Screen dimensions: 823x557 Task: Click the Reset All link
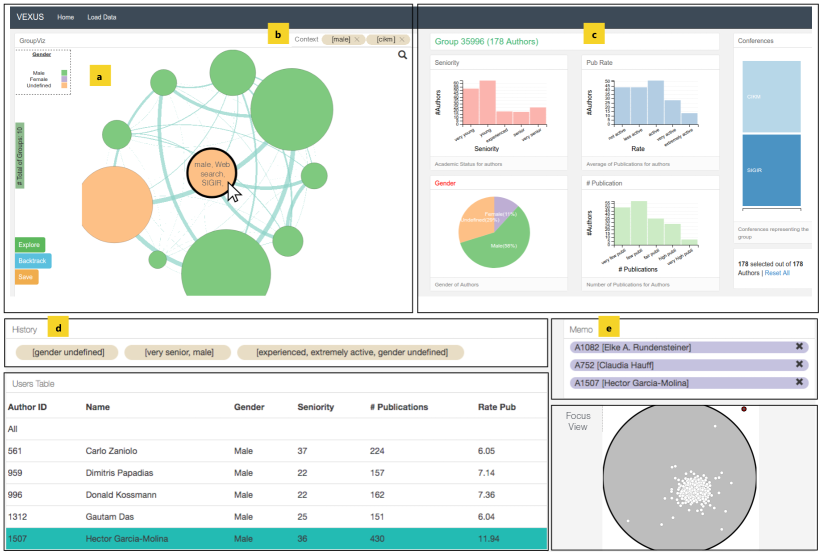coord(777,273)
